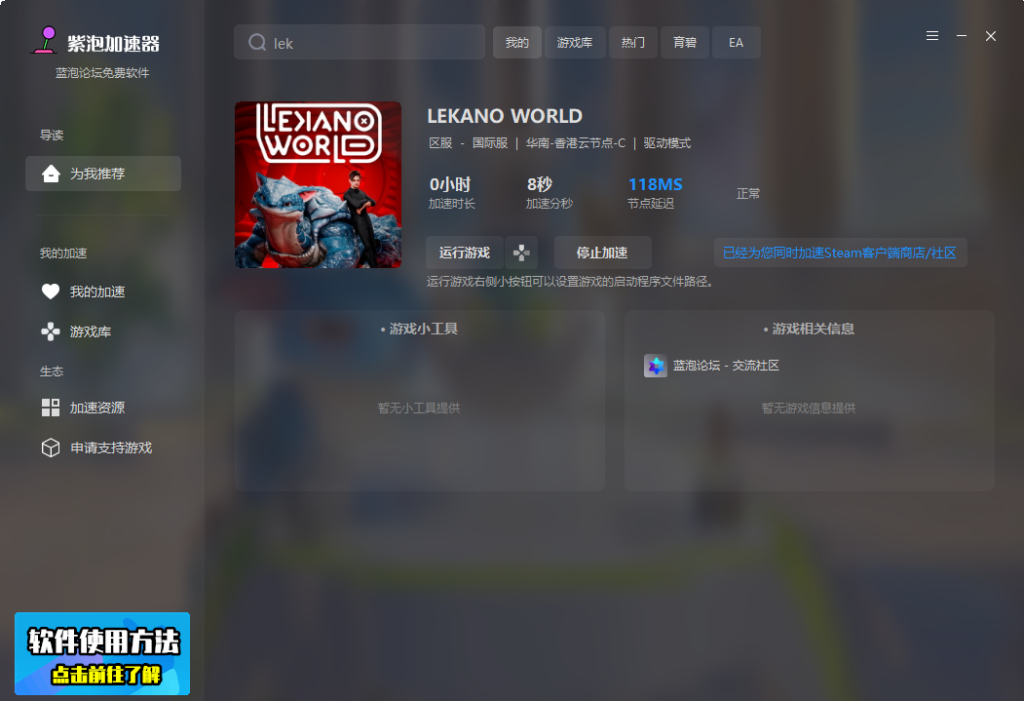Click the 0小时 acceleration duration value
The width and height of the screenshot is (1024, 701).
tap(450, 184)
